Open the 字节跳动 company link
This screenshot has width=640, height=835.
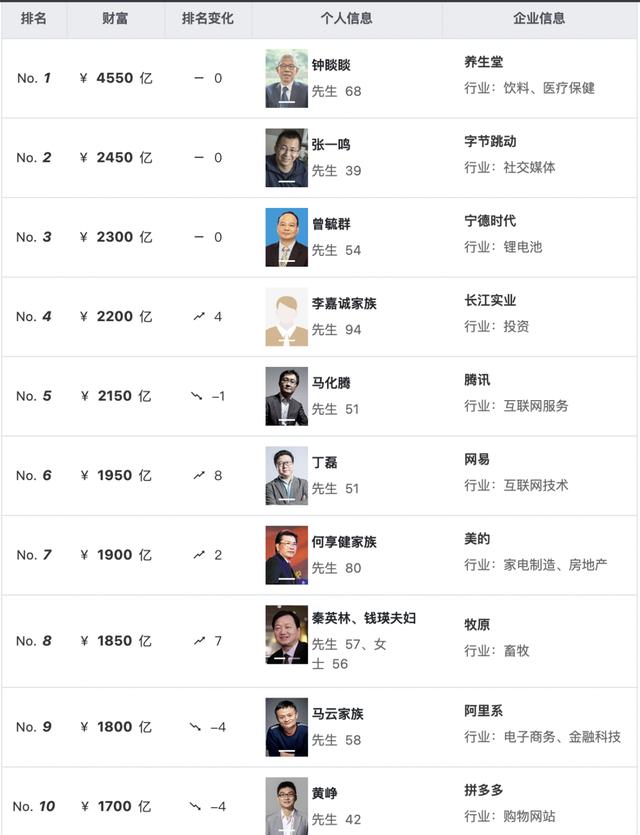[490, 141]
